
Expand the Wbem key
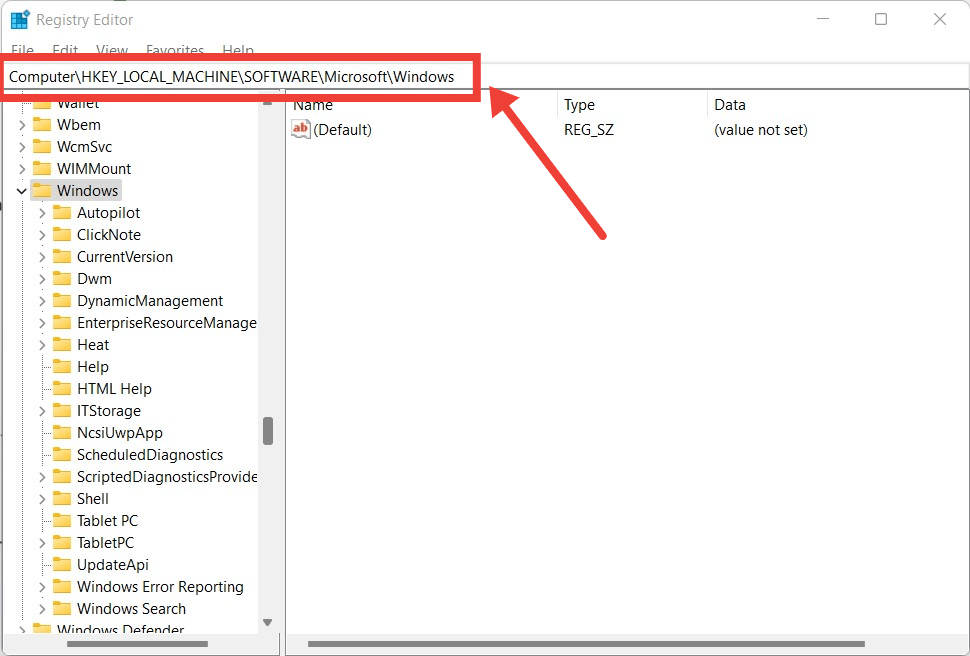22,125
